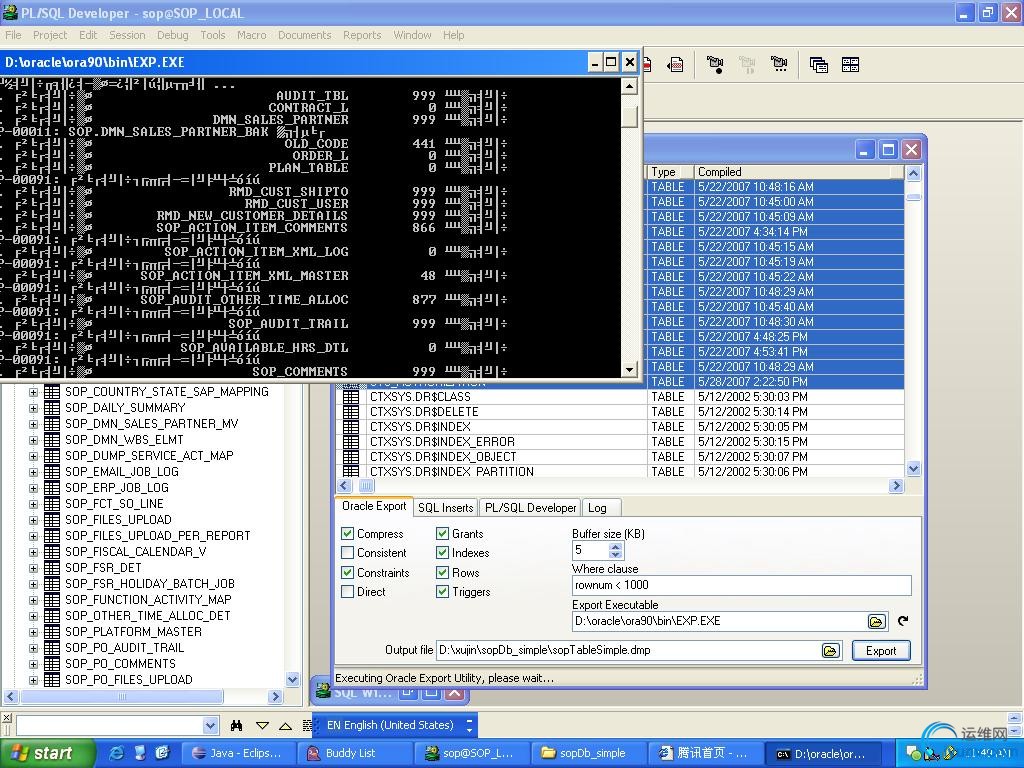
Task: Enable the Consistent checkbox
Action: pos(347,552)
